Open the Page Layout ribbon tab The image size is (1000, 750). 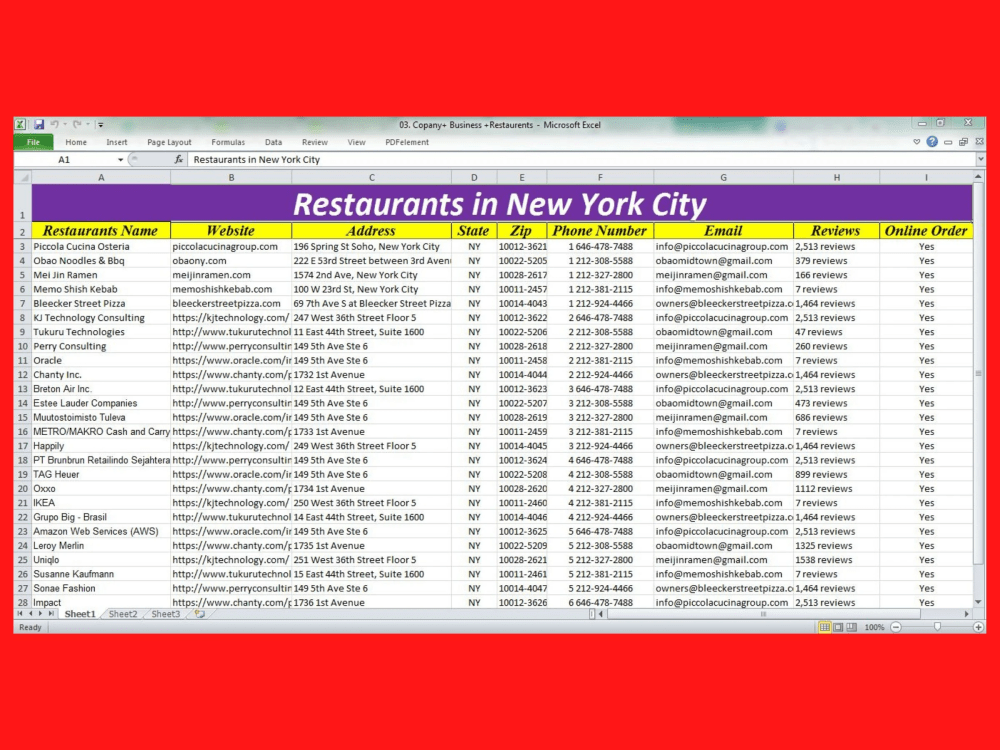pos(169,142)
